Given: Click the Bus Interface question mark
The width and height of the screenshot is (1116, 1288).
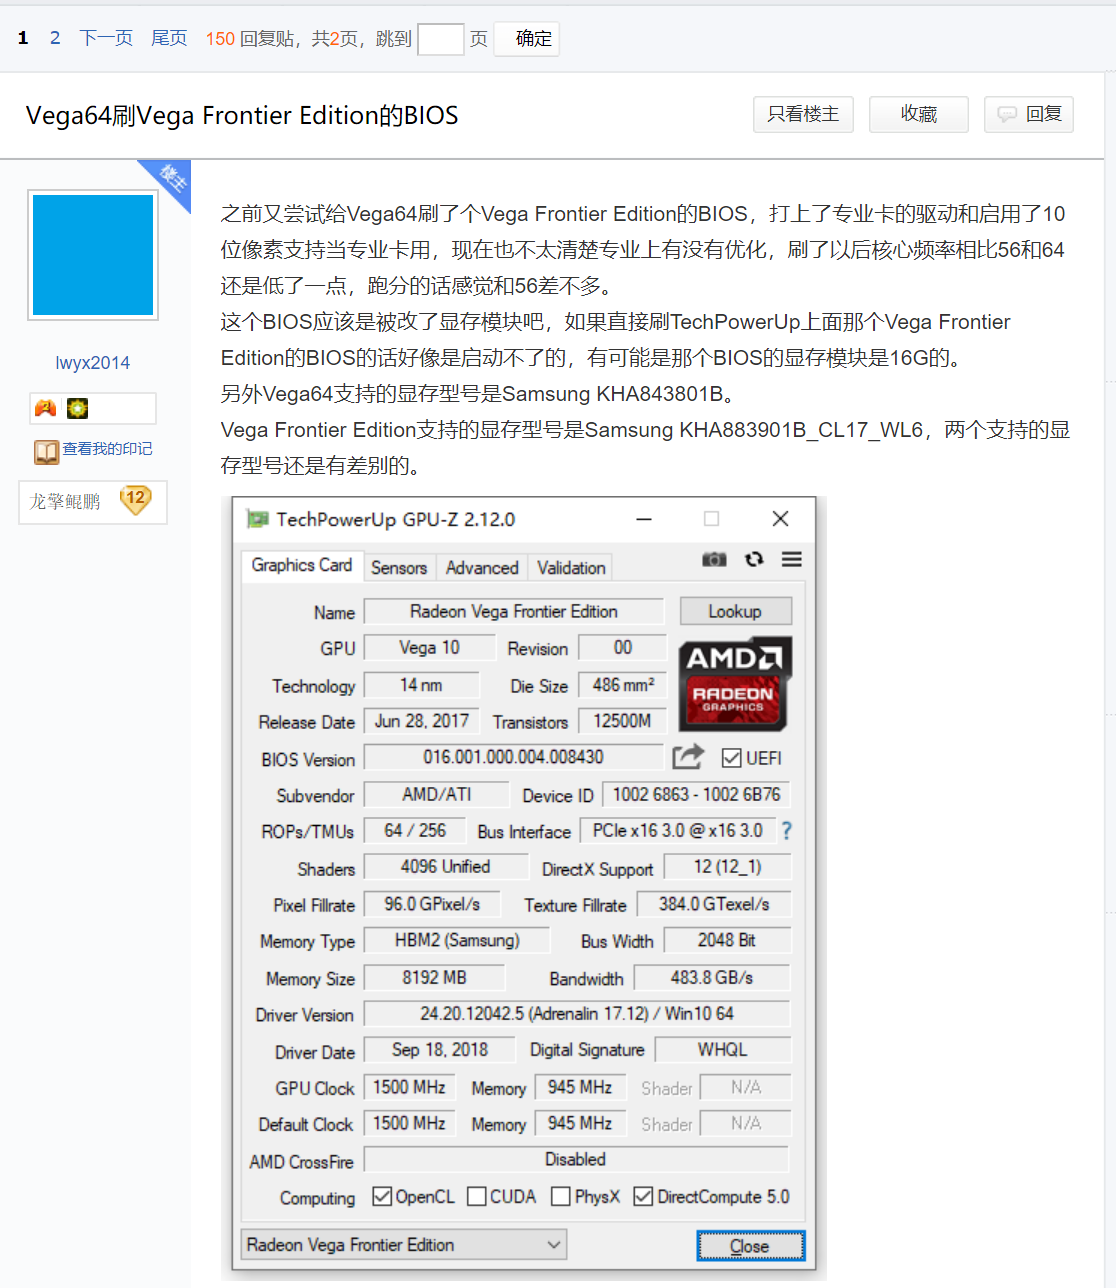Looking at the screenshot, I should (x=786, y=831).
